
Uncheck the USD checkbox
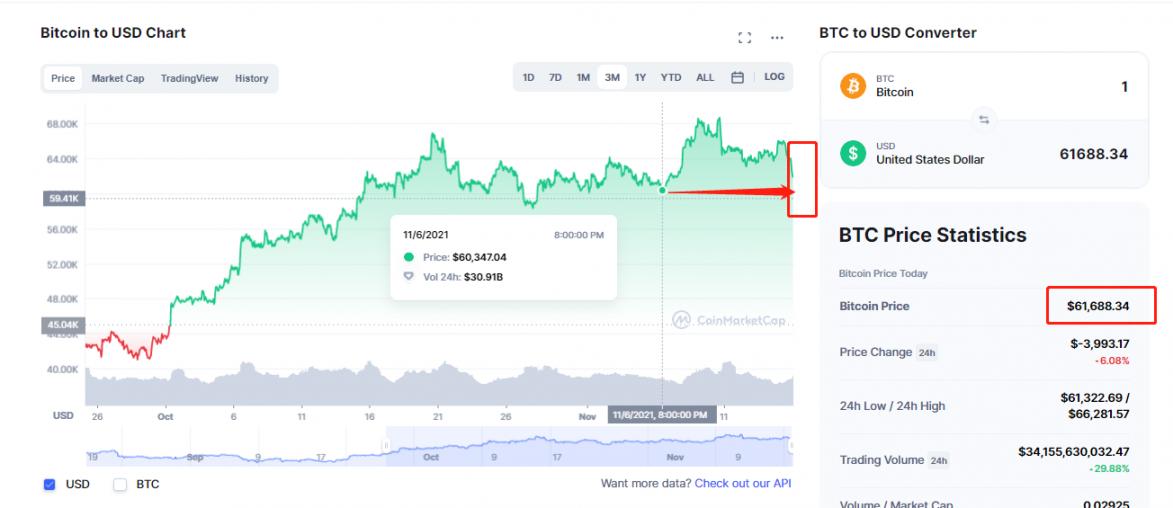[x=50, y=485]
